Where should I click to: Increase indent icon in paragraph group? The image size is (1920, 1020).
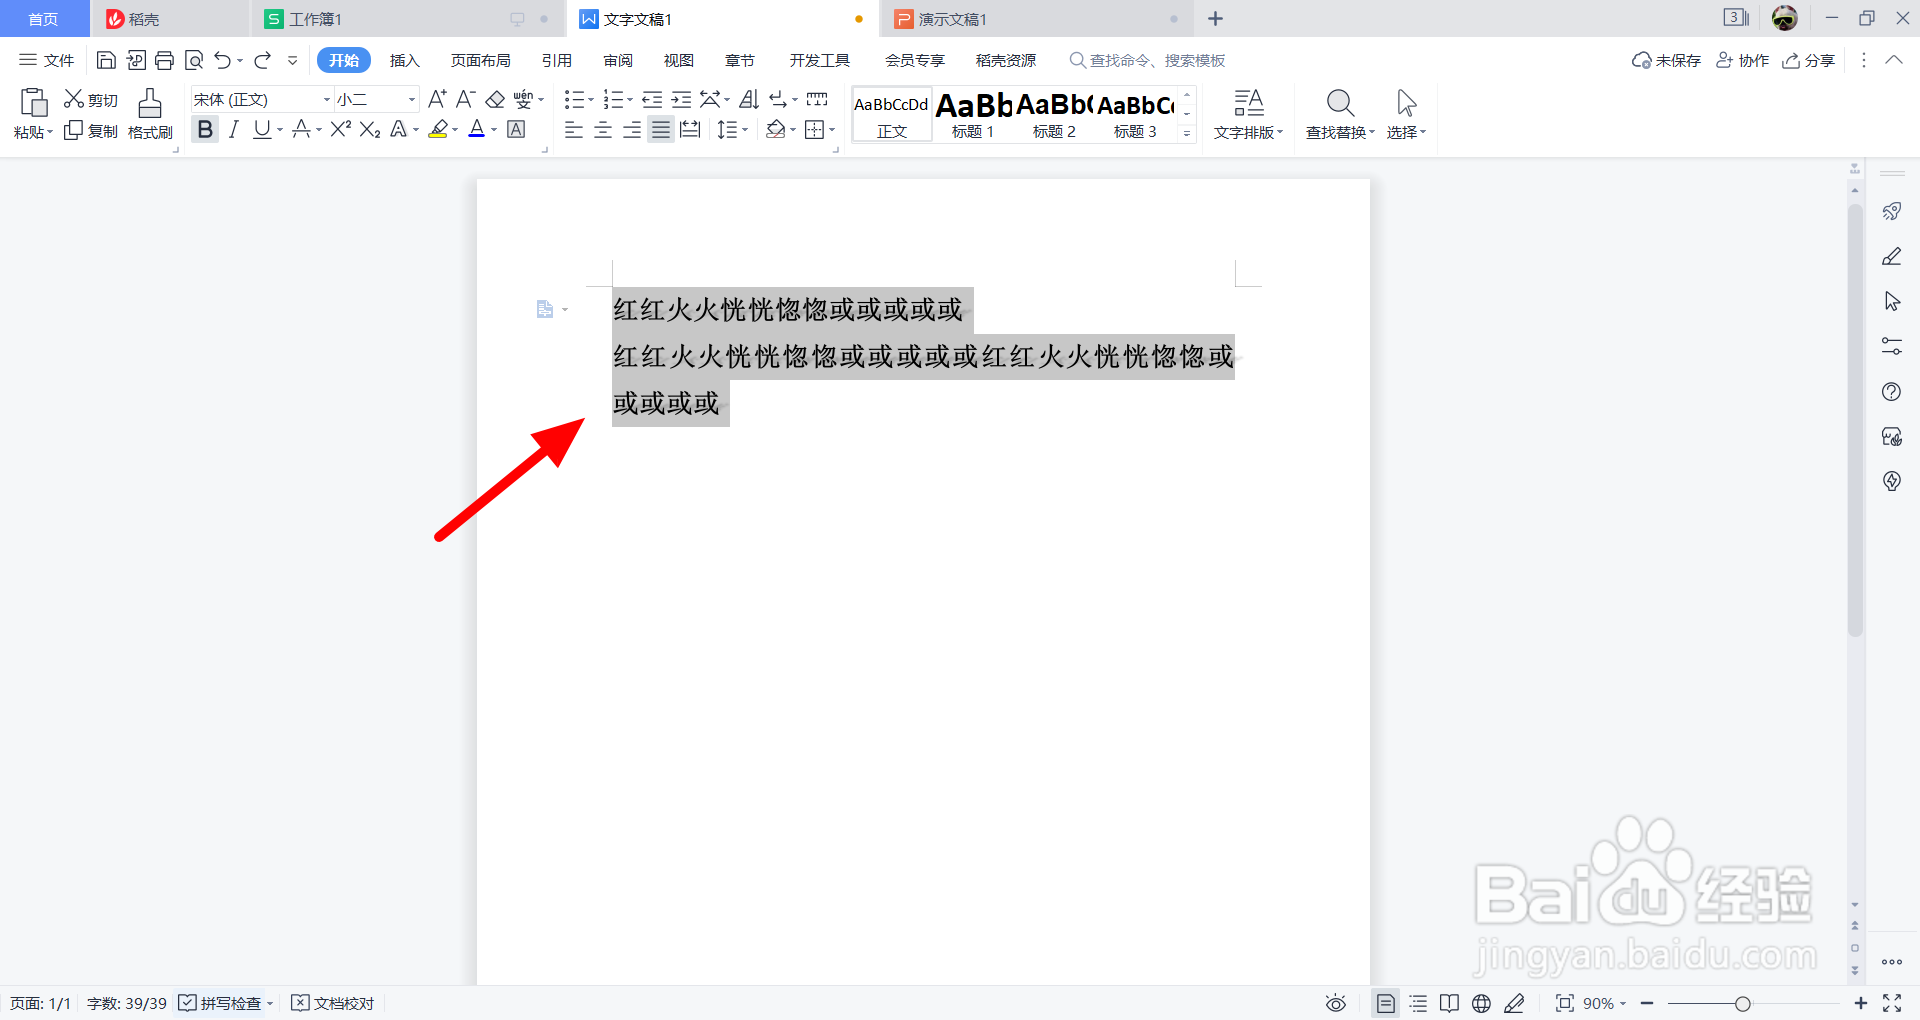(681, 99)
